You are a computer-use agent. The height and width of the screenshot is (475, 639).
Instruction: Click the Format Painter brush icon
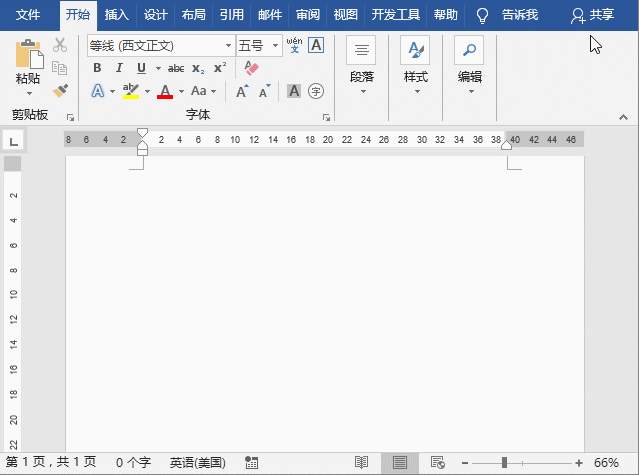(x=60, y=91)
